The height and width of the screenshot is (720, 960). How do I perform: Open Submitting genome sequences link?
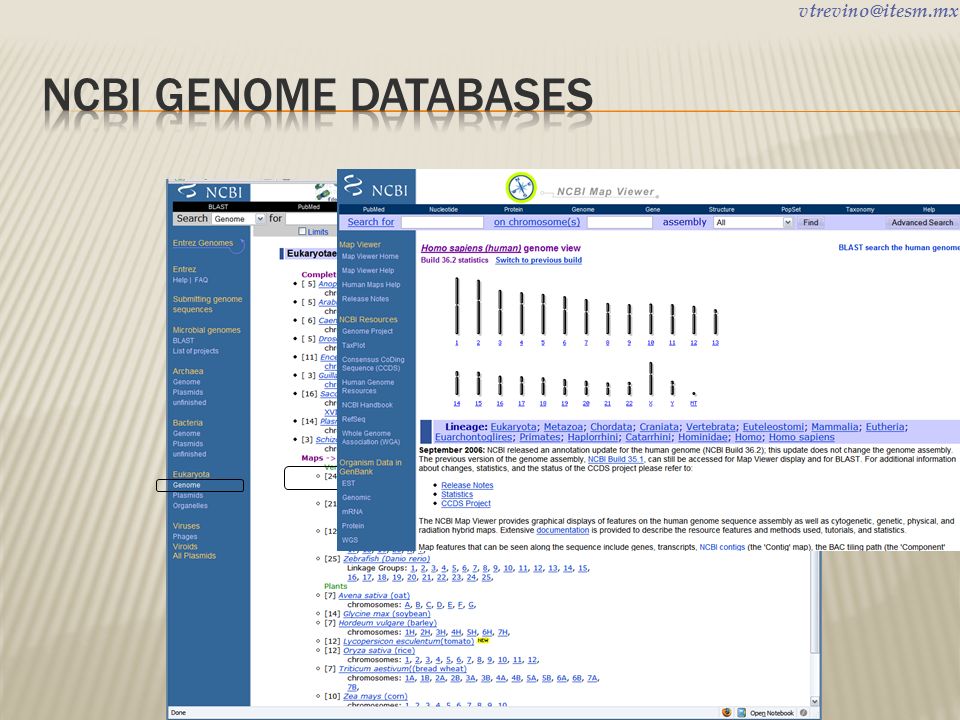tap(207, 304)
